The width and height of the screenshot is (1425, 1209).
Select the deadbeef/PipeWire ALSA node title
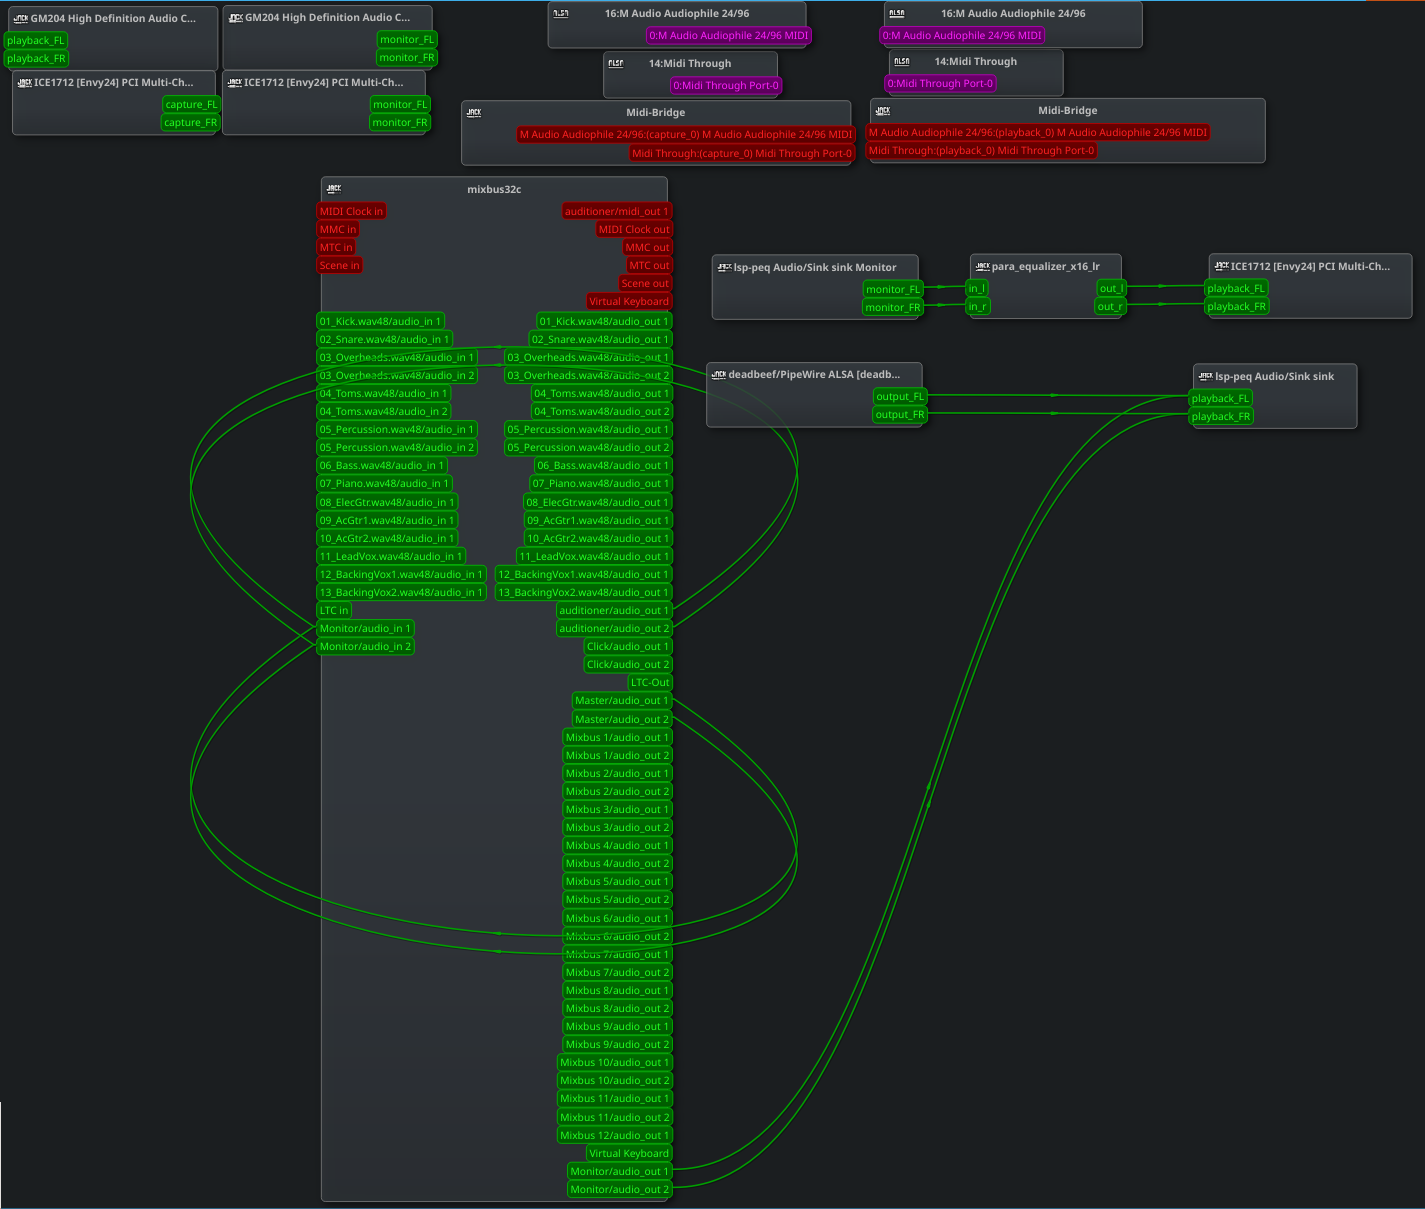click(814, 375)
